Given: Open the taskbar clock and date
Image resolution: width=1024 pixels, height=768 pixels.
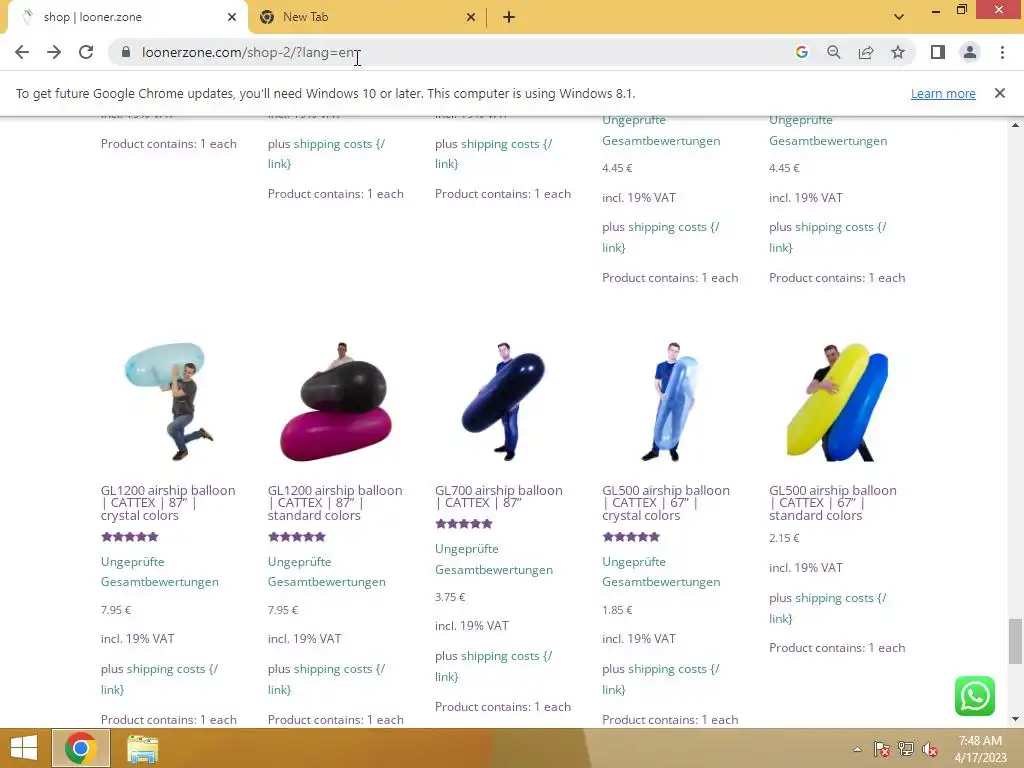Looking at the screenshot, I should click(x=980, y=749).
